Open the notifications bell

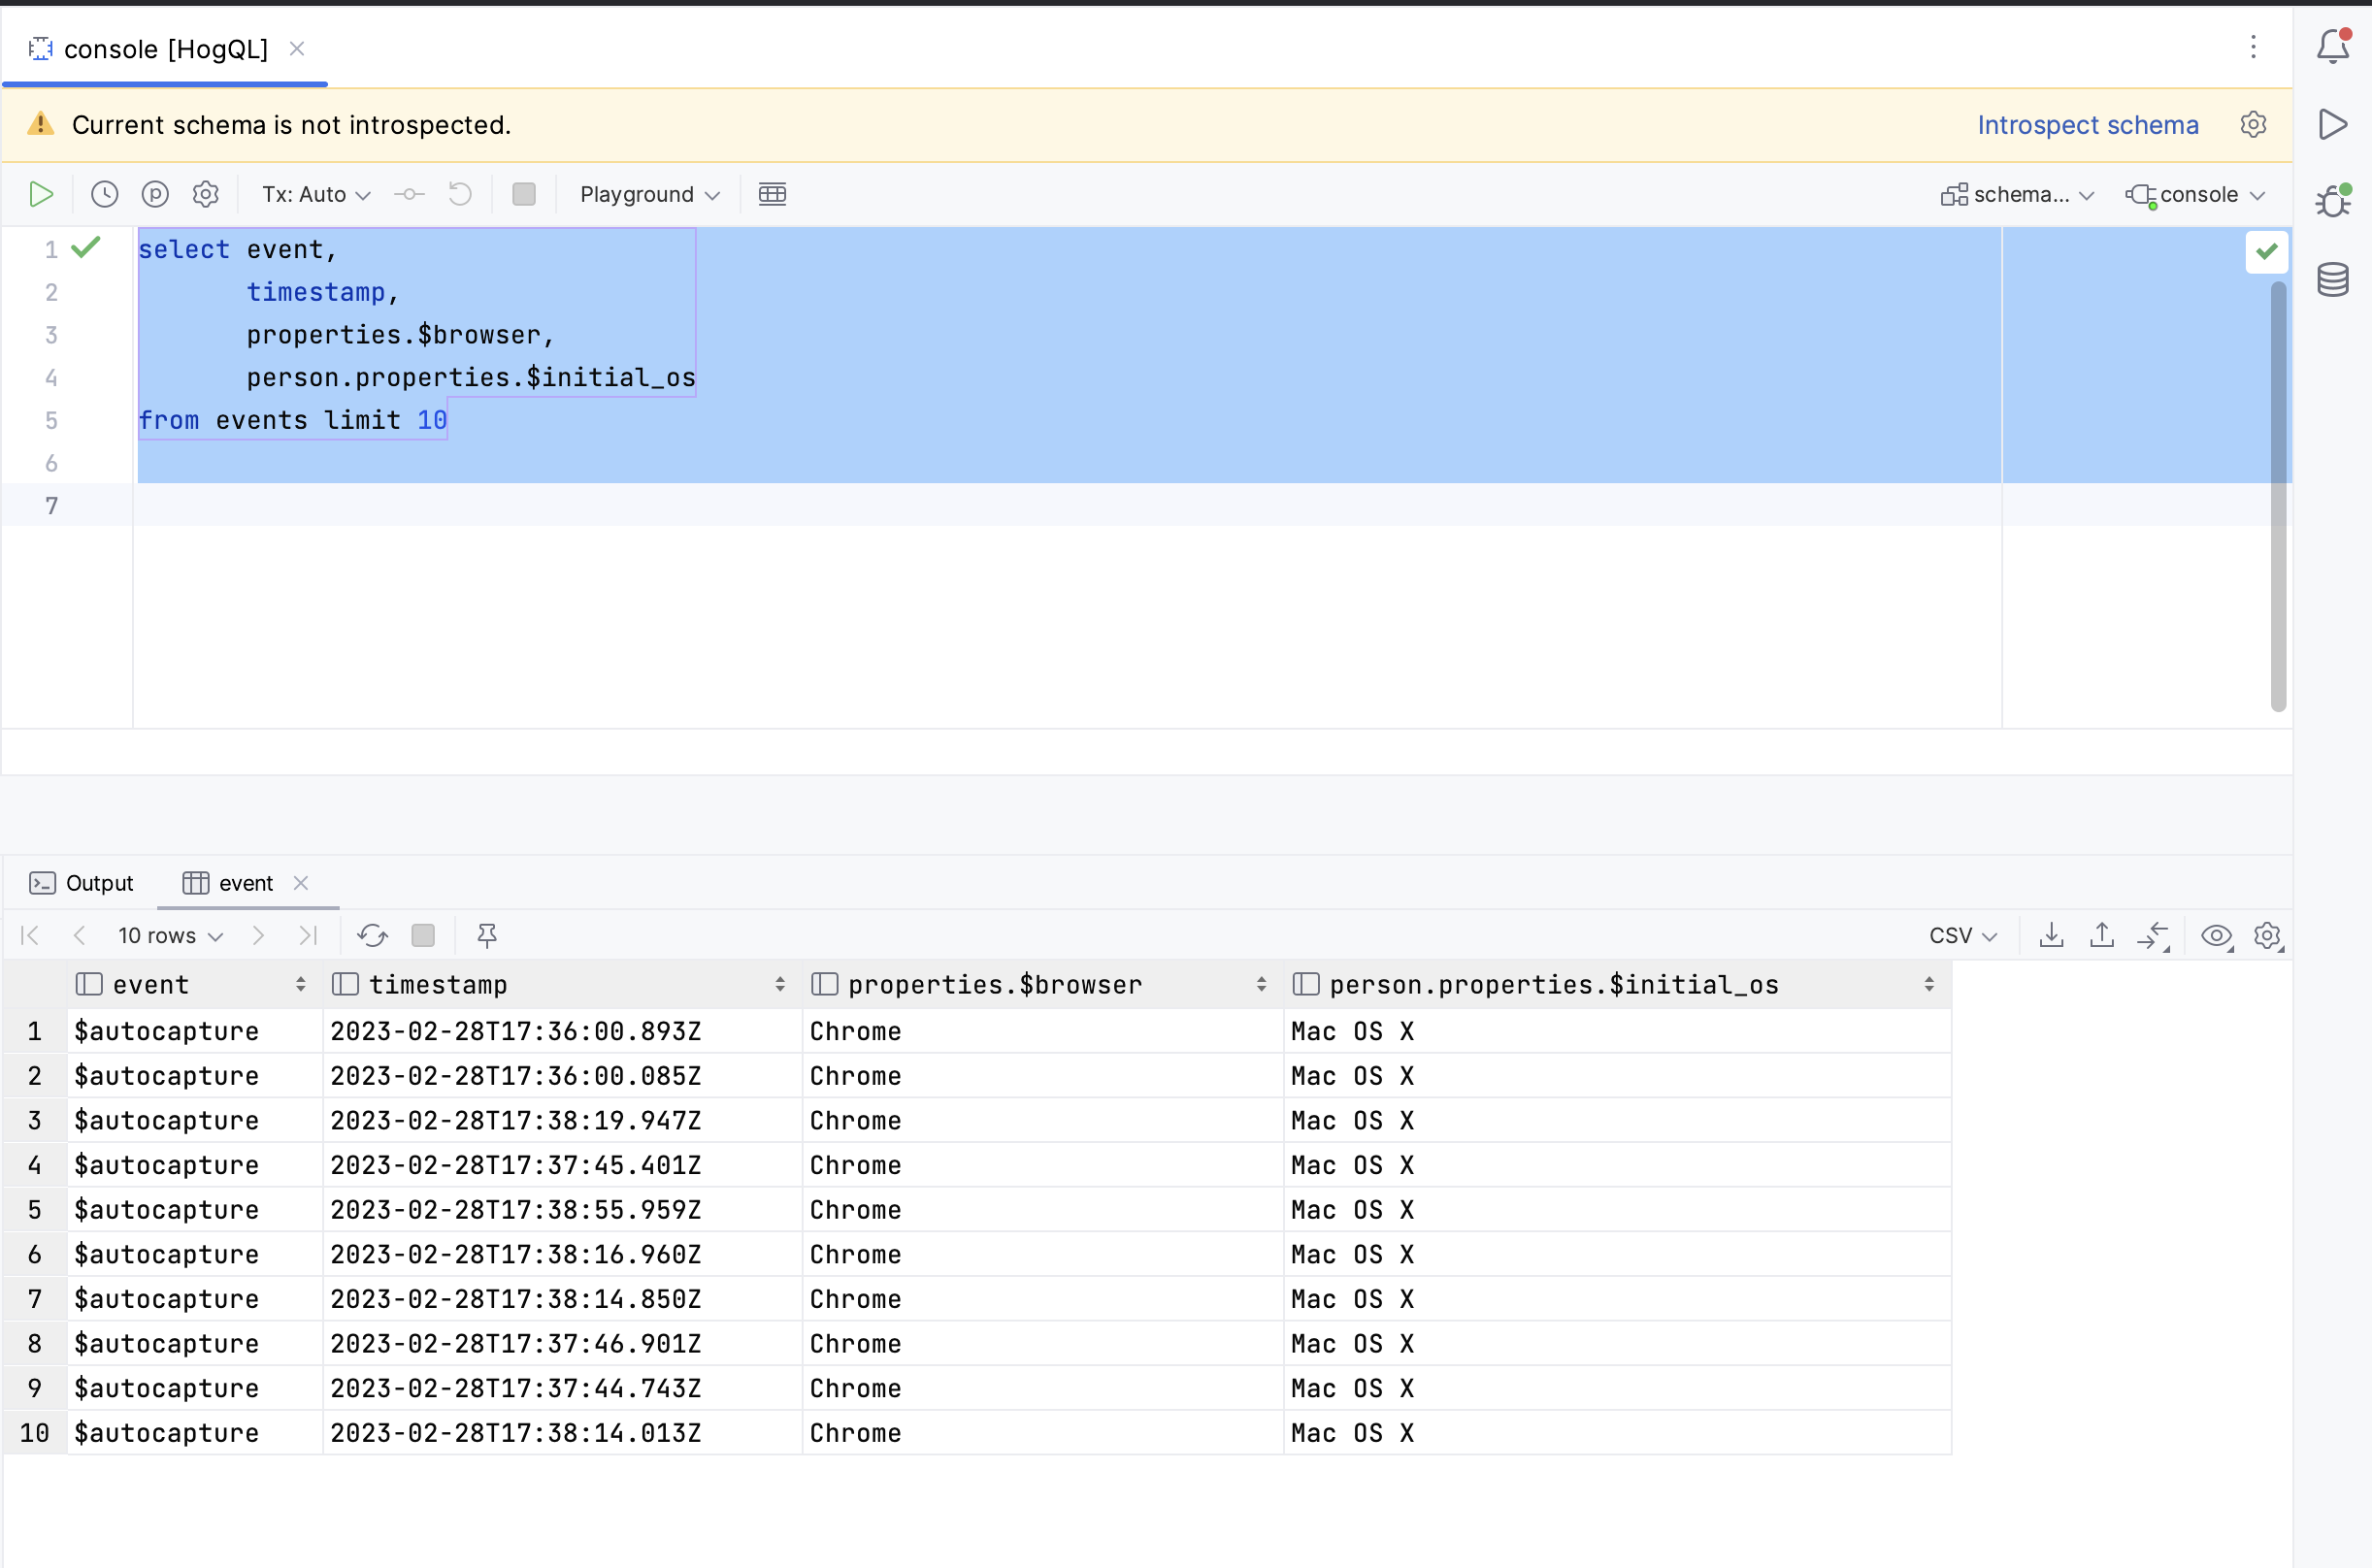tap(2333, 47)
